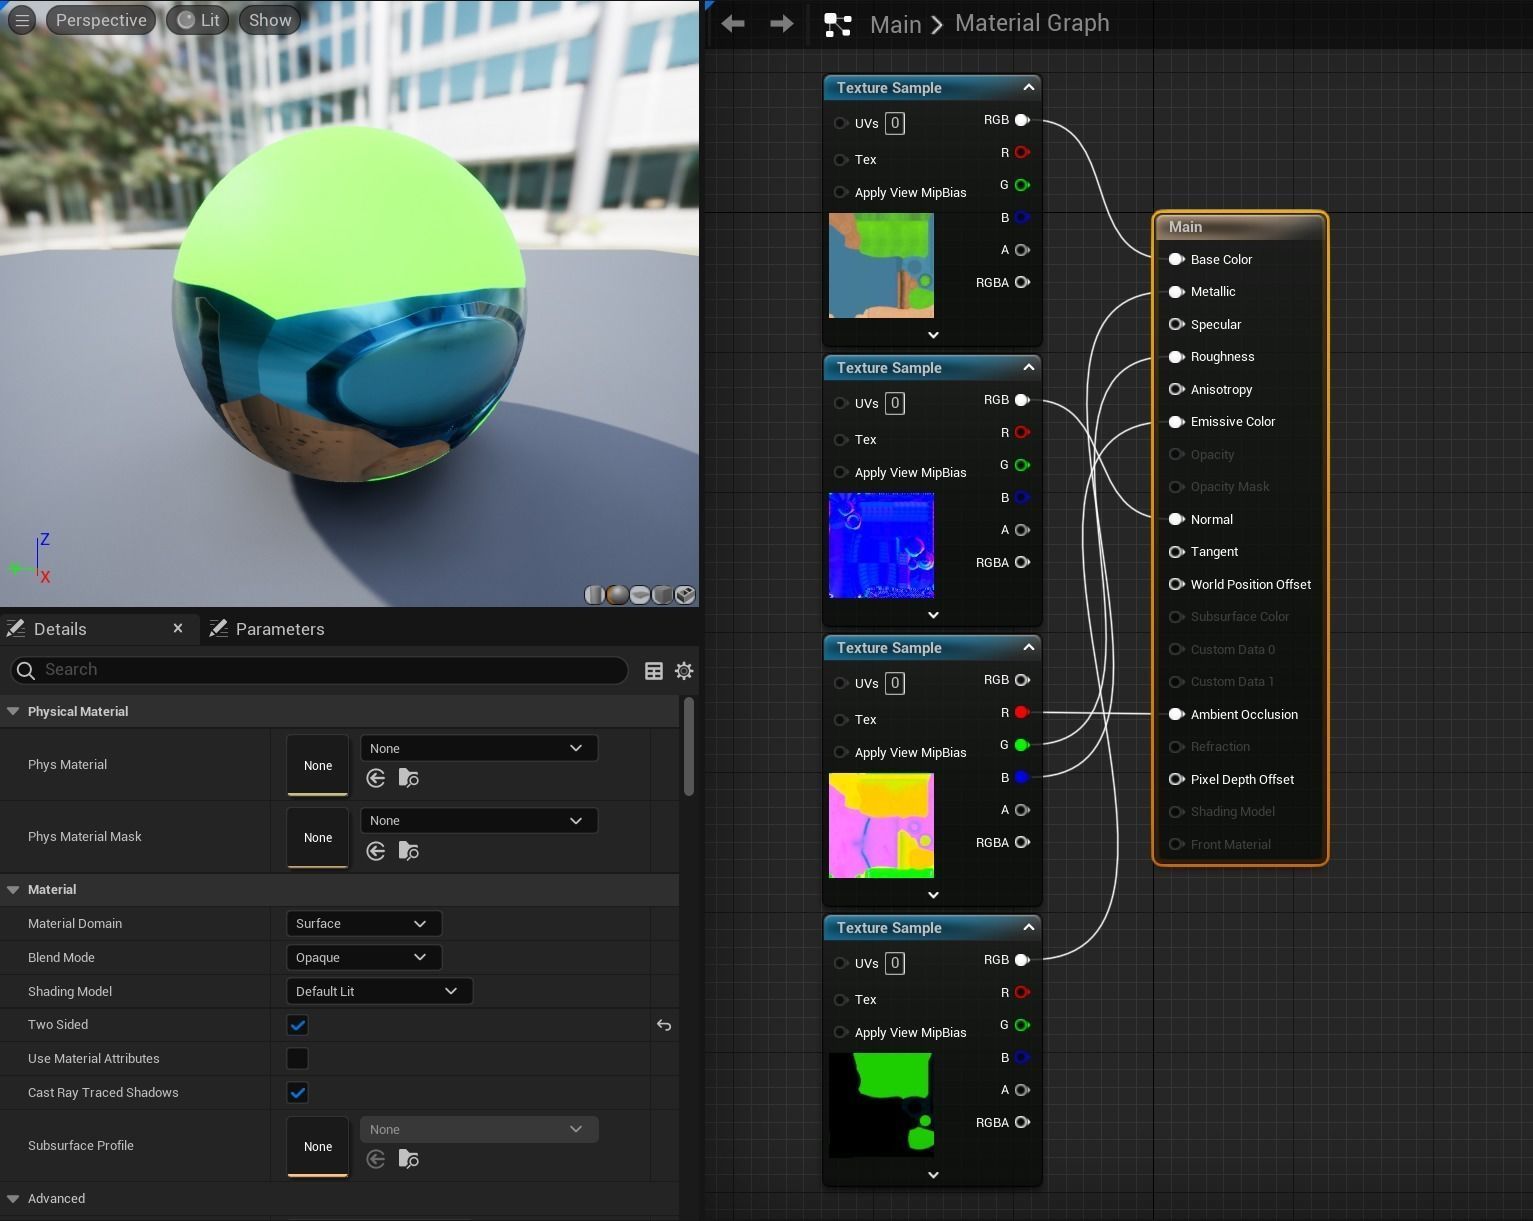
Task: Click the Pixel Depth Offset input pin
Action: click(x=1176, y=779)
